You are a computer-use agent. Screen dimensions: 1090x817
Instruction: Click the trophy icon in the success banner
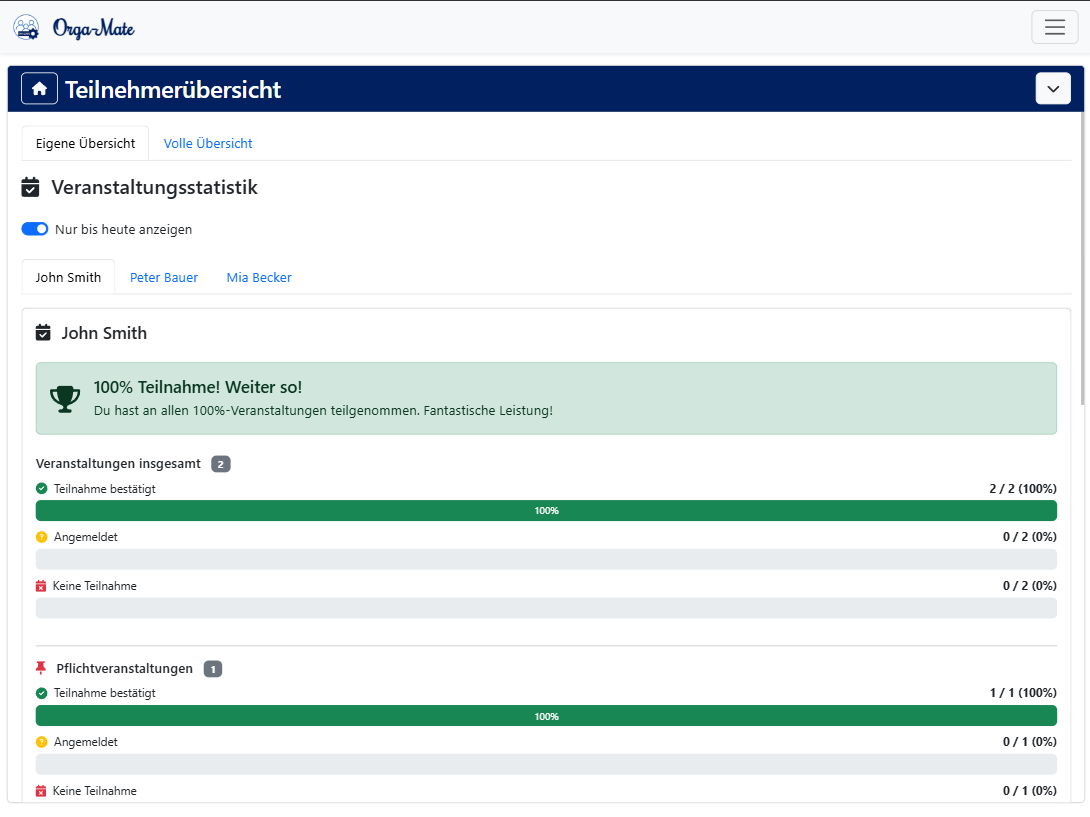pos(65,398)
